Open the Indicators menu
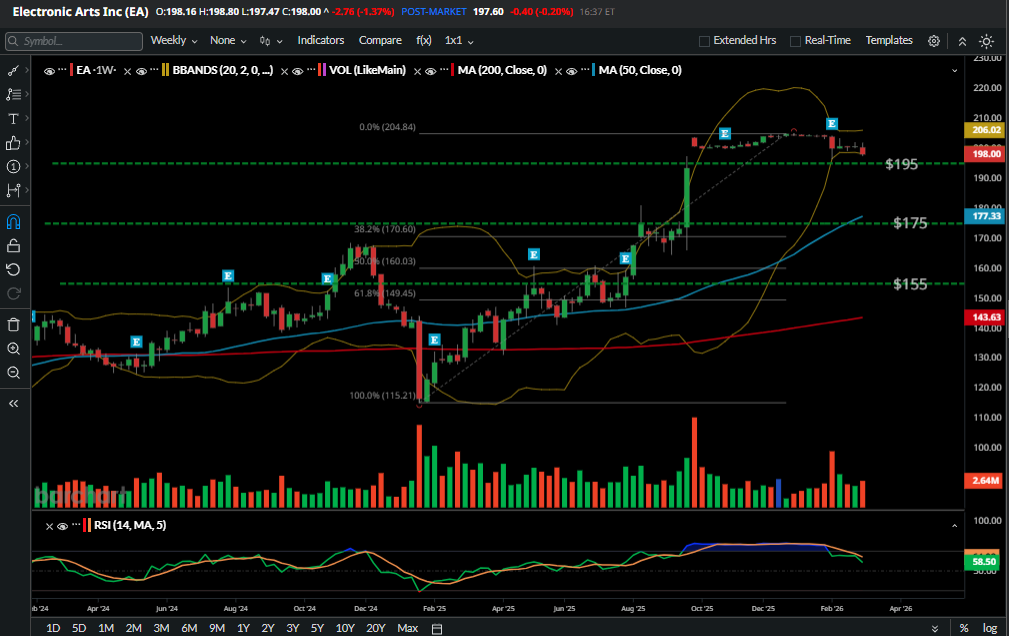The image size is (1009, 636). click(x=320, y=41)
